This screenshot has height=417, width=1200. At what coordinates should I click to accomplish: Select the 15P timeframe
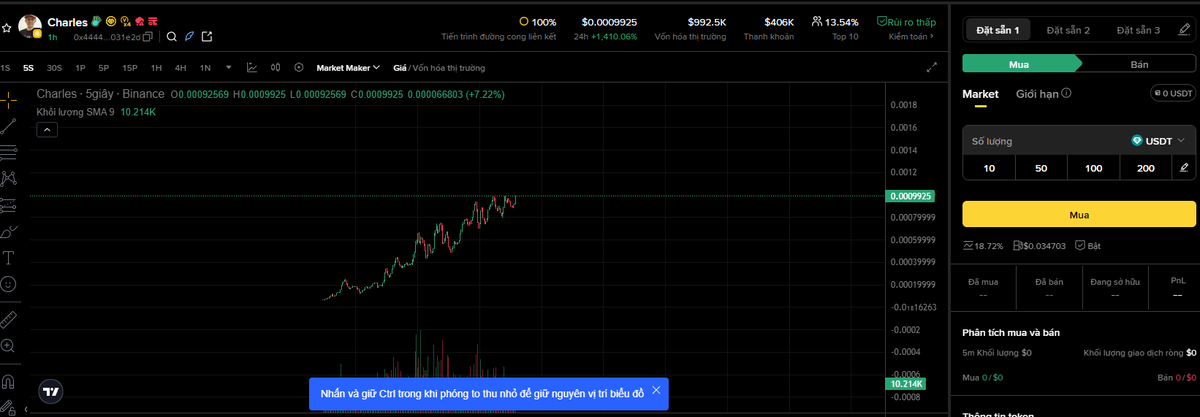click(130, 68)
